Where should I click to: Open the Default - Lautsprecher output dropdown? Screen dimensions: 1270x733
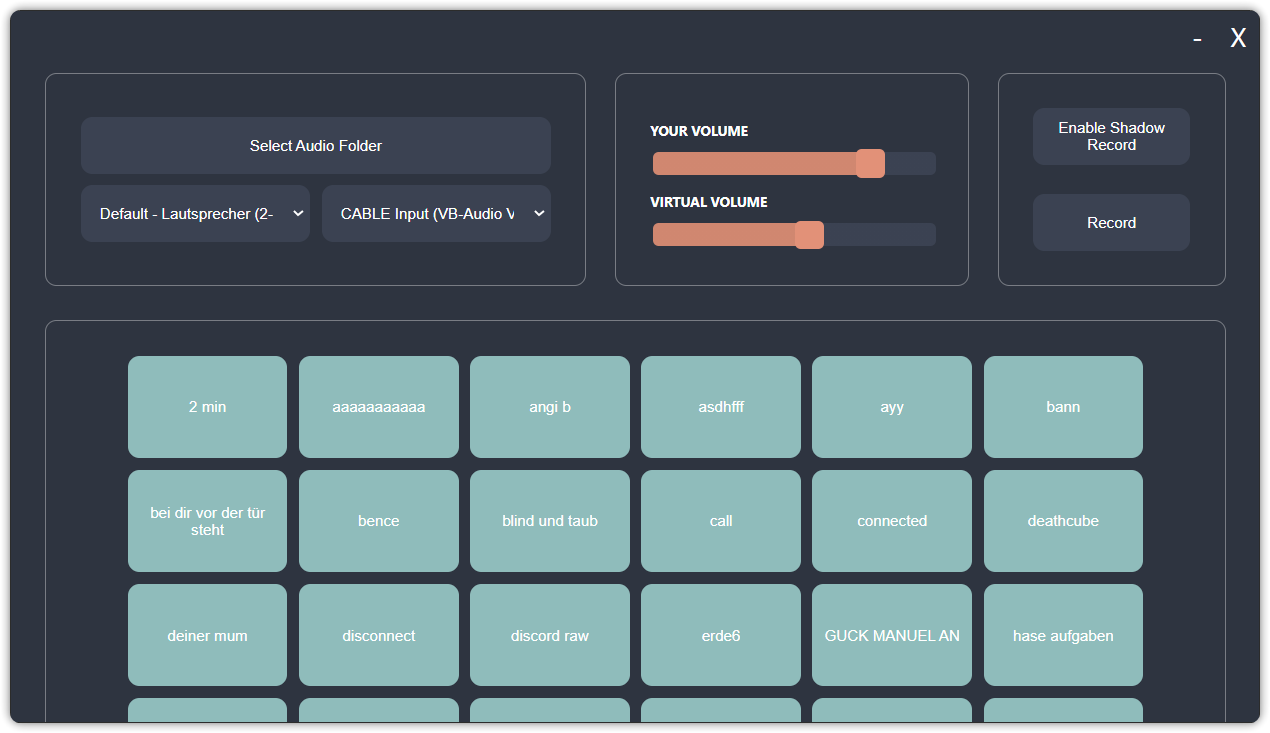pos(196,214)
